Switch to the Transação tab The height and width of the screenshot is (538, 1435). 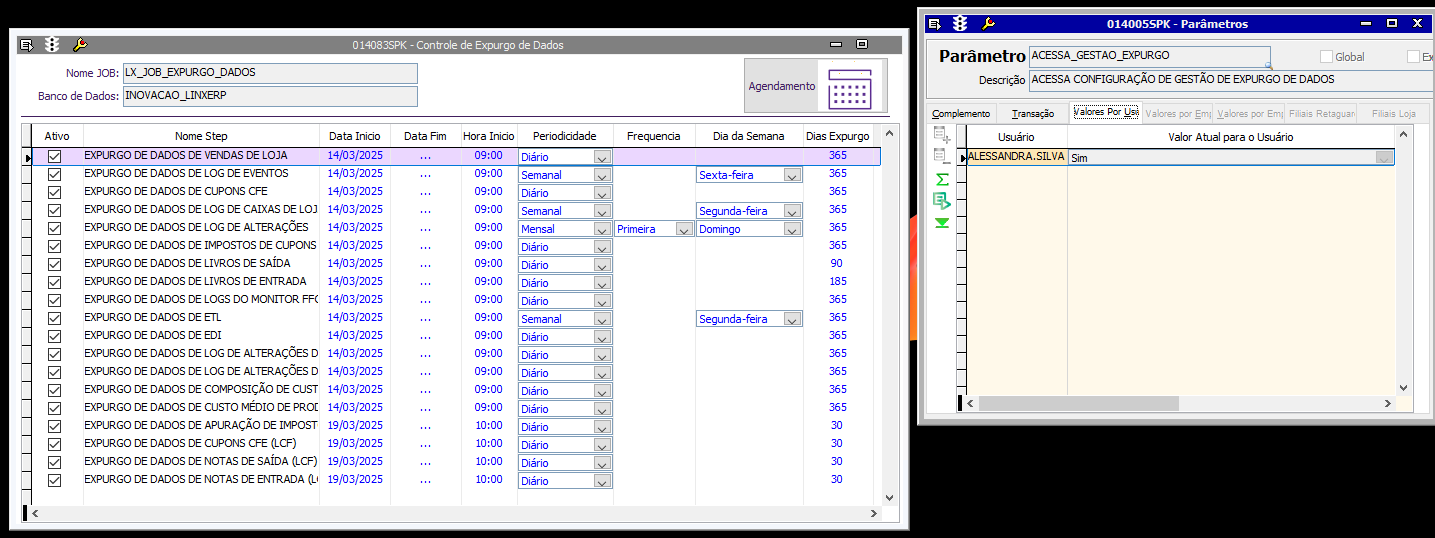tap(1033, 113)
